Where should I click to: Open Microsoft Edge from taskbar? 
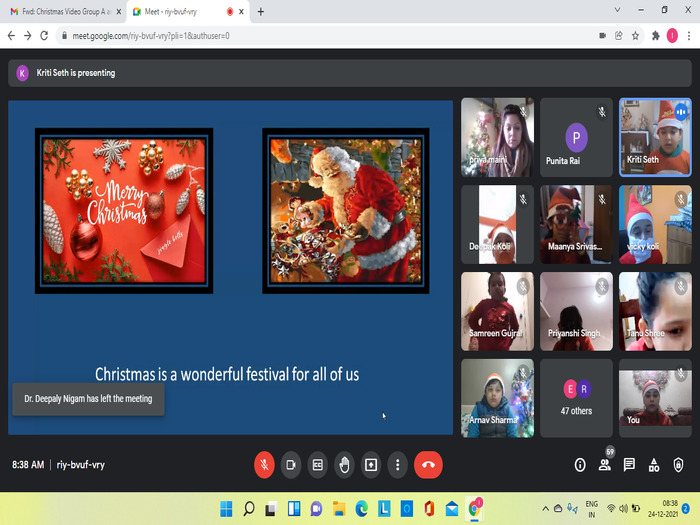[x=361, y=508]
